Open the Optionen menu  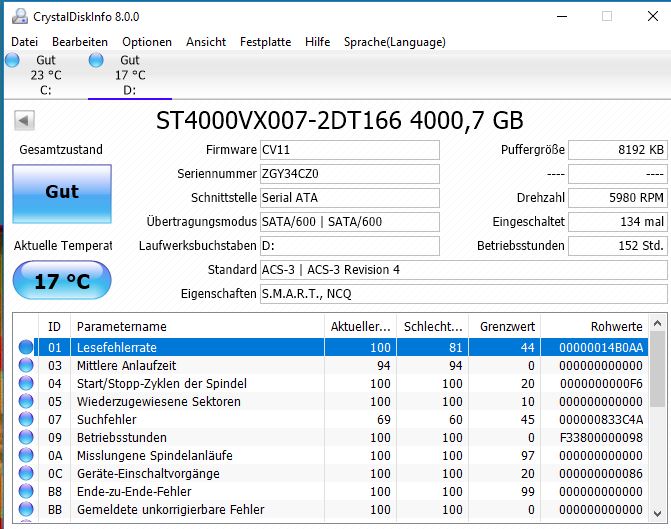point(147,42)
